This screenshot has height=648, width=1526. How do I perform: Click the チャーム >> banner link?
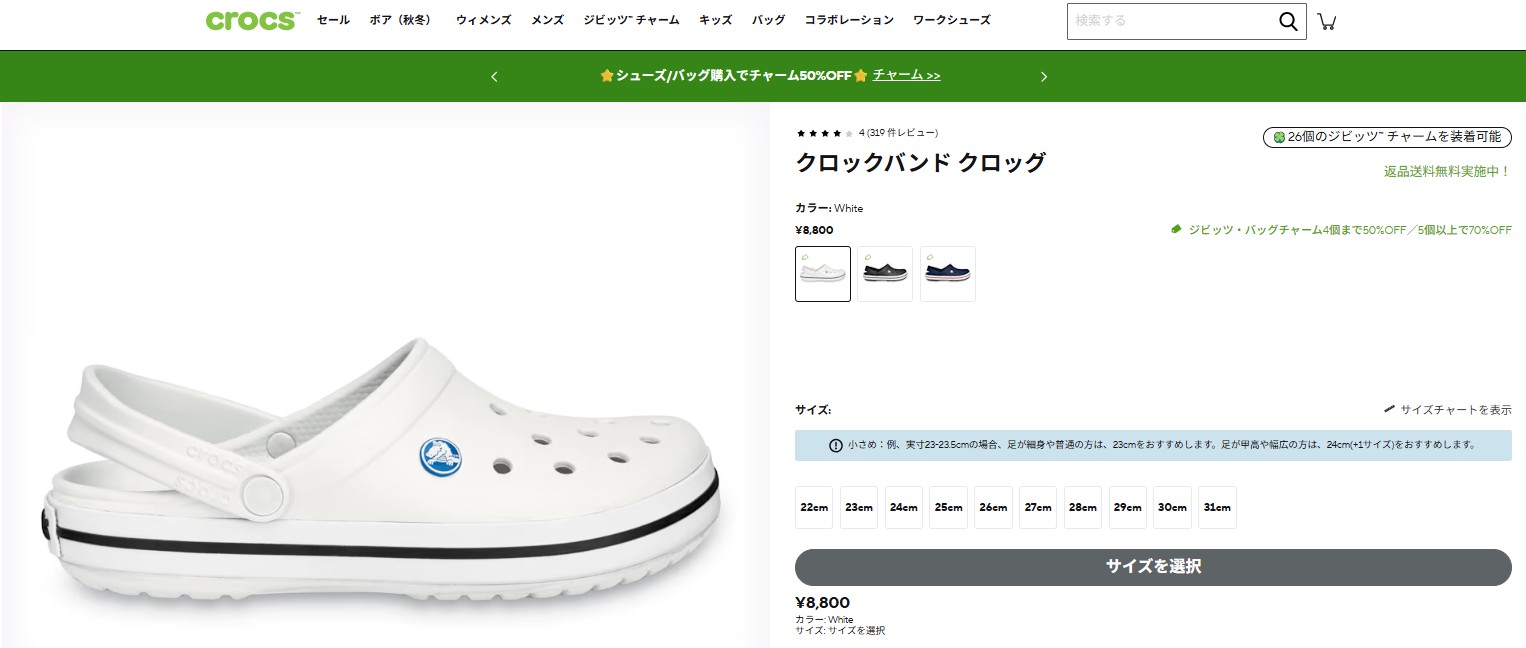click(904, 75)
